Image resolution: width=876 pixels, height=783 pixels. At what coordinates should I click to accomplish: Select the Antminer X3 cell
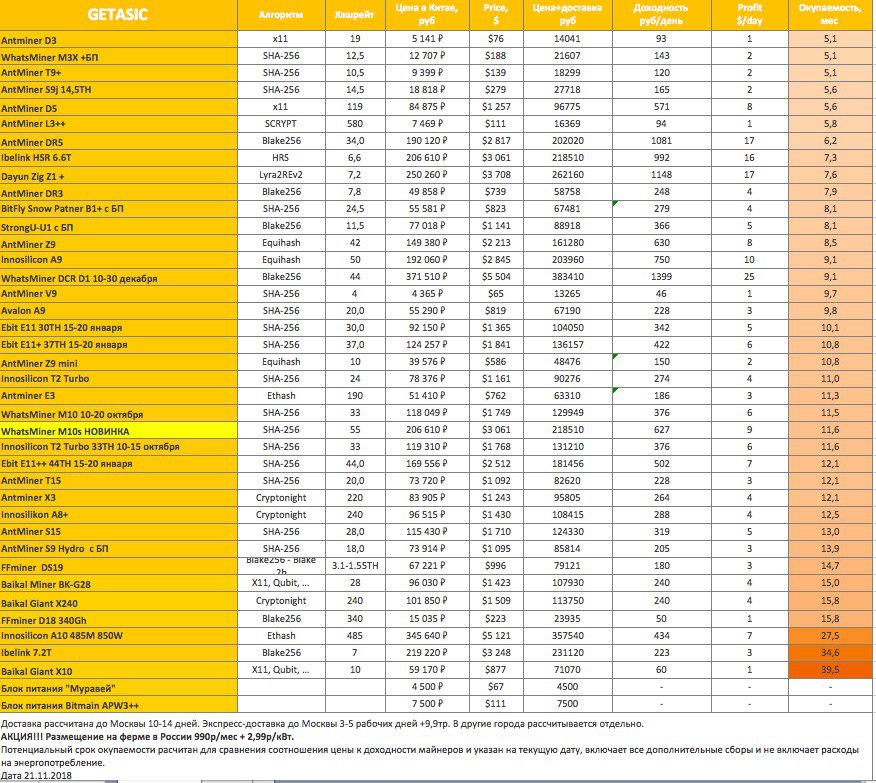pyautogui.click(x=118, y=498)
